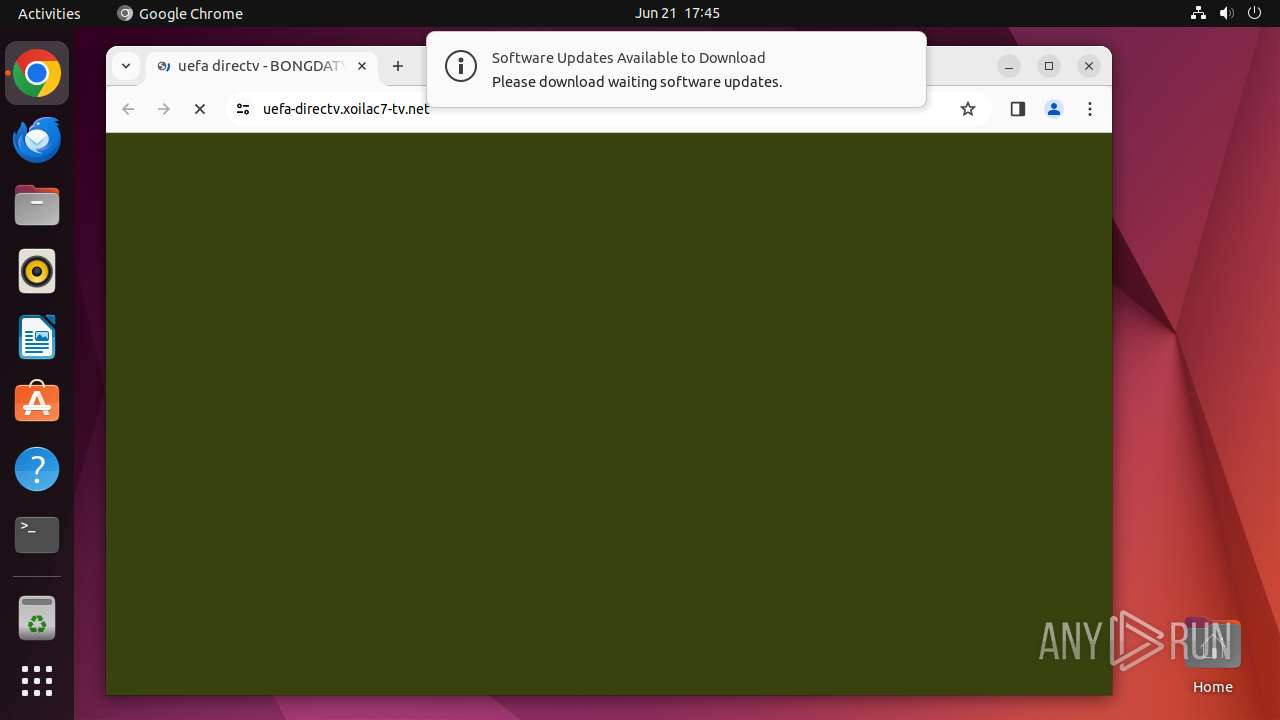Launch Thunderbird mail from the dock
The image size is (1280, 720).
tap(37, 140)
